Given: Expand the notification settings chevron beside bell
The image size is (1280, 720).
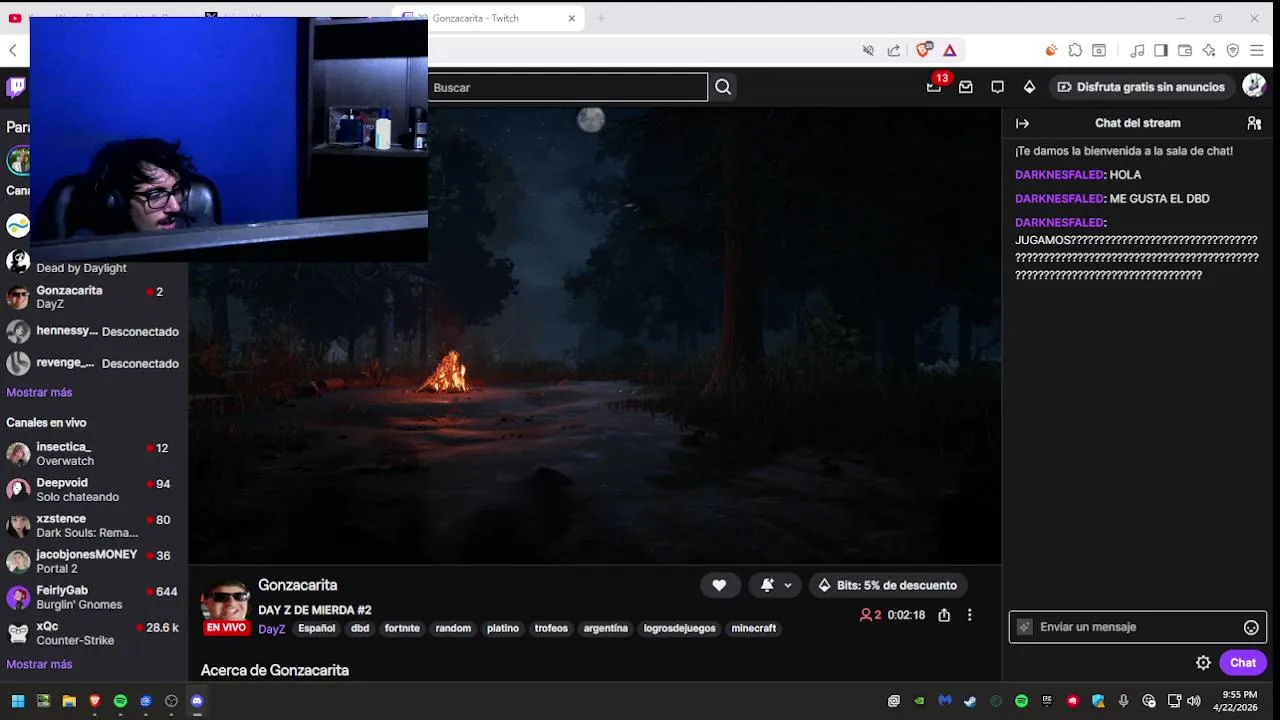Looking at the screenshot, I should coord(788,585).
